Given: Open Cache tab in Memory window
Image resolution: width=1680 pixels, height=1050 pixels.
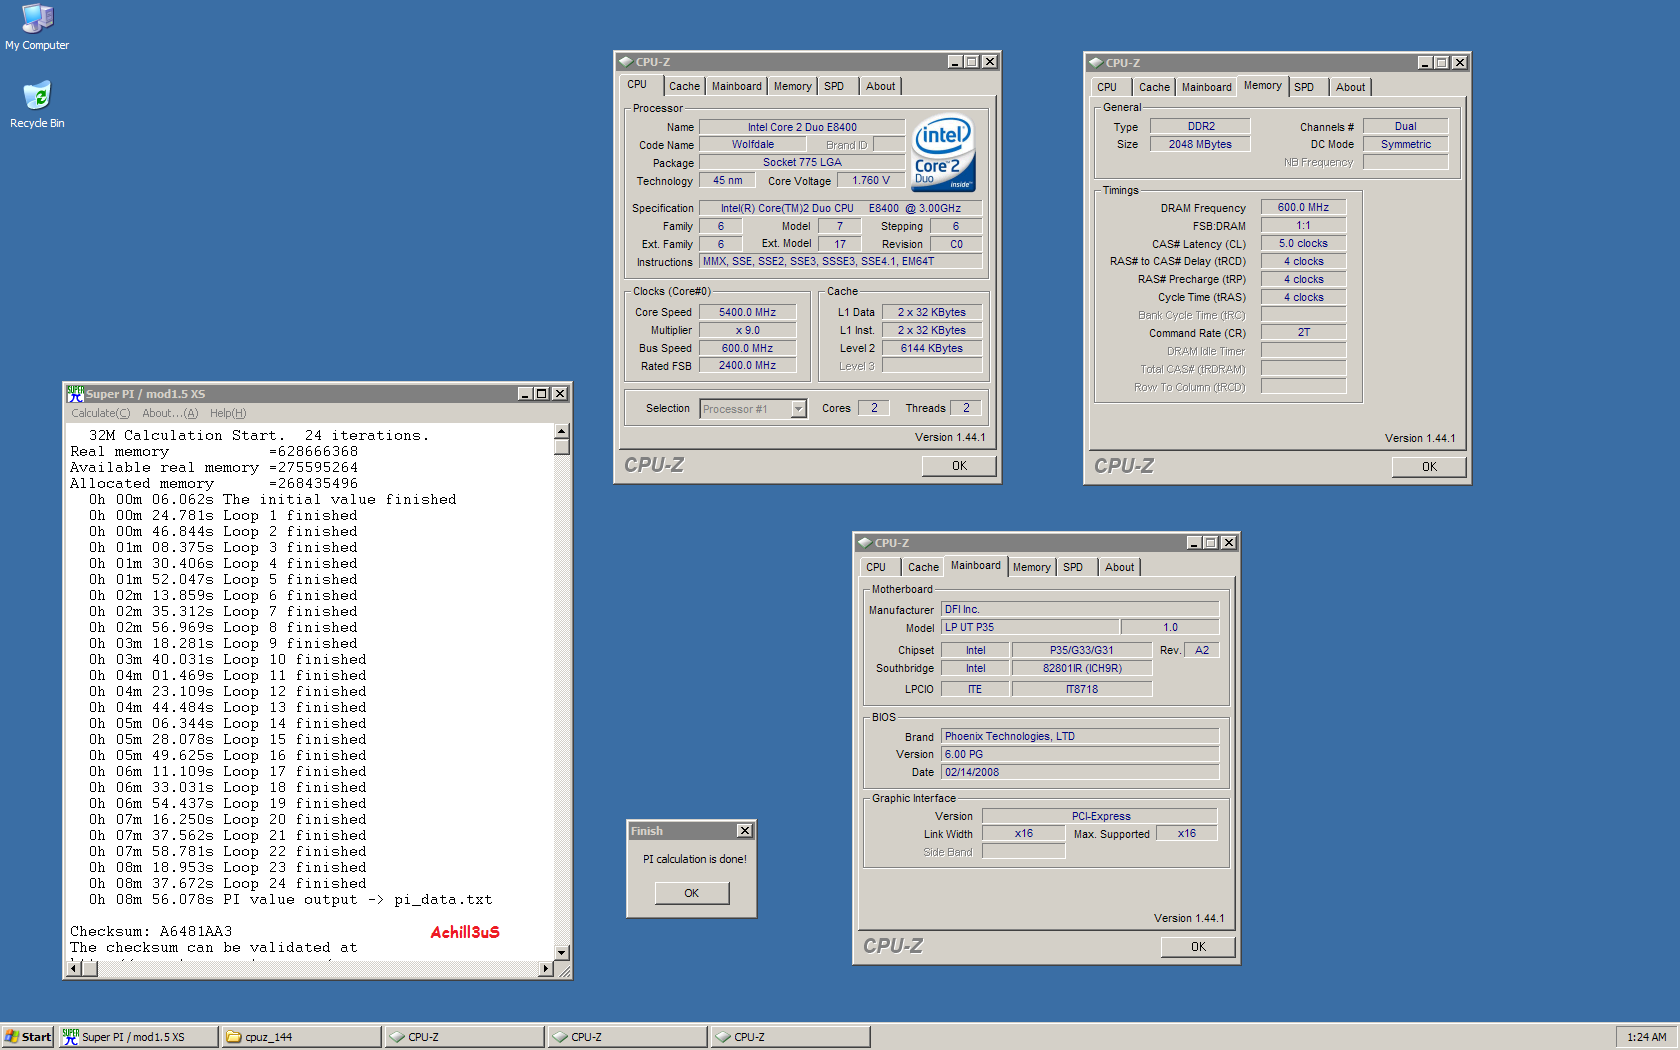Looking at the screenshot, I should [x=1155, y=87].
